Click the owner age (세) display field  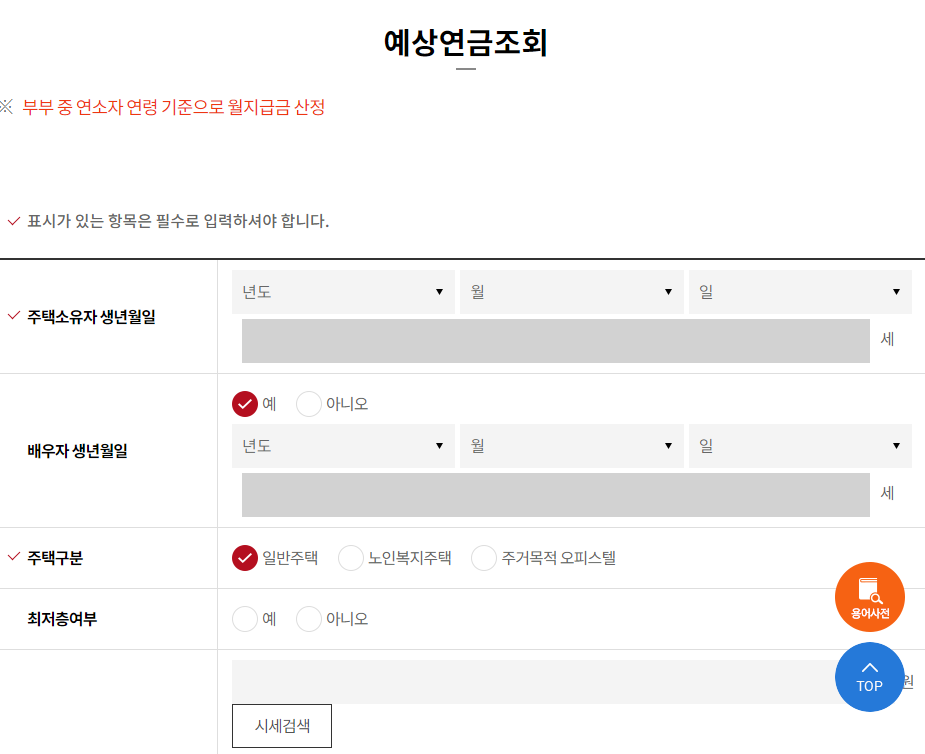(555, 340)
